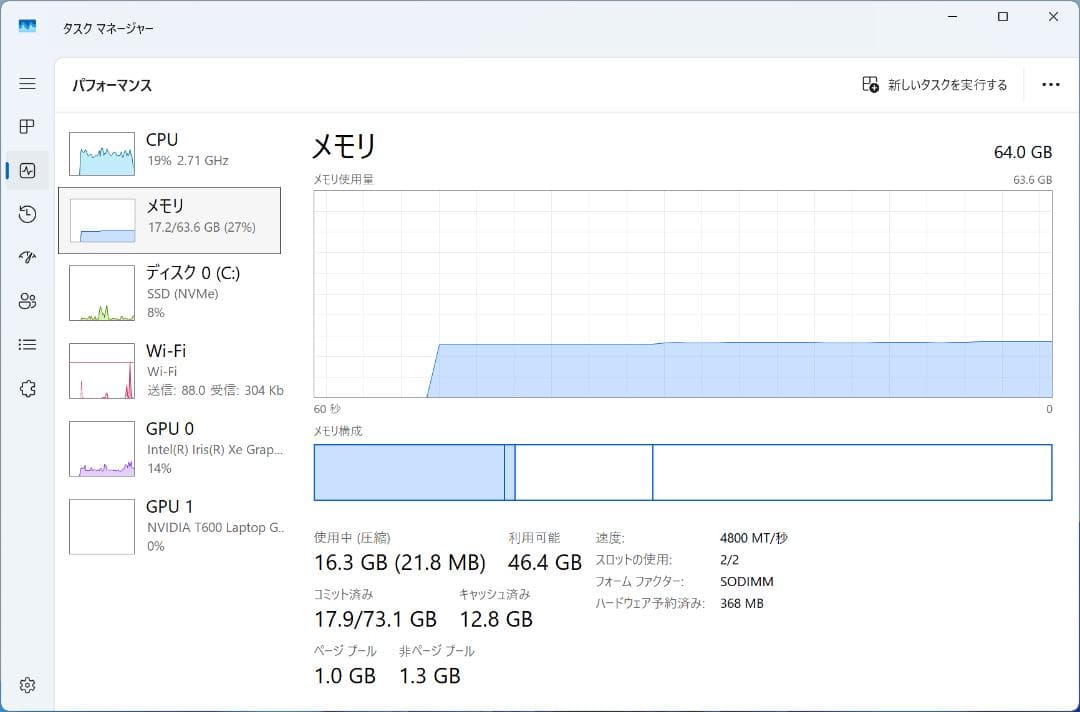Click the 新しいタスクを実行する button
The height and width of the screenshot is (712, 1080).
pyautogui.click(x=933, y=85)
